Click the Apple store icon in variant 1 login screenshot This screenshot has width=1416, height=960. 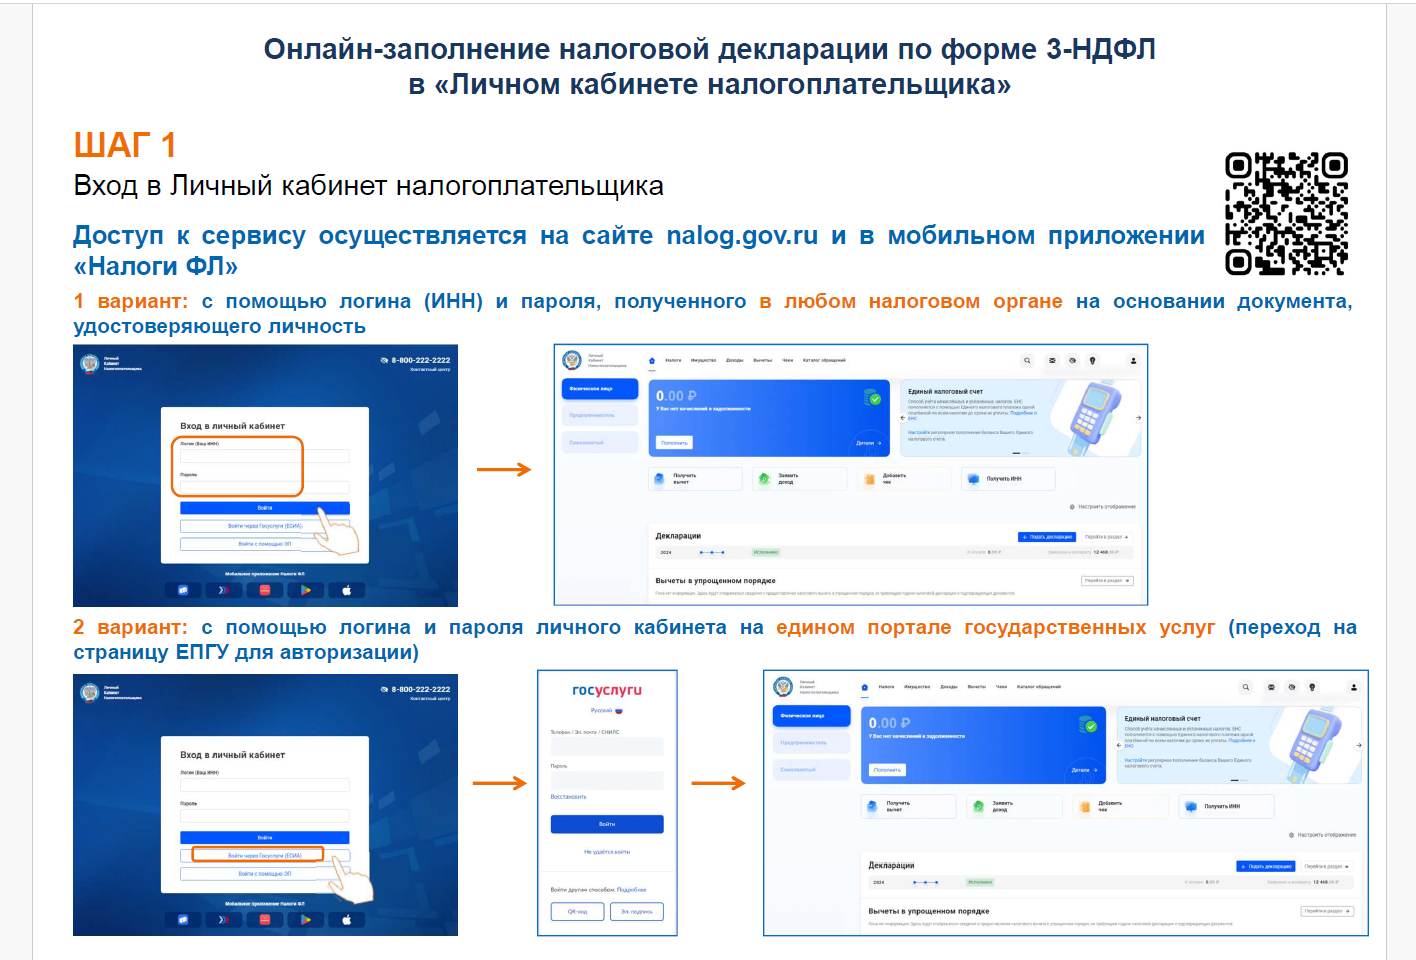coord(347,590)
